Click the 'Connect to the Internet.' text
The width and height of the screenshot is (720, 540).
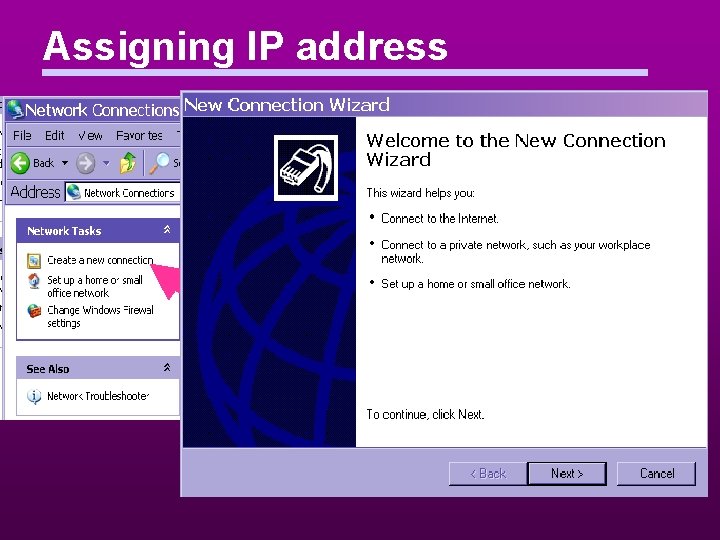coord(439,219)
